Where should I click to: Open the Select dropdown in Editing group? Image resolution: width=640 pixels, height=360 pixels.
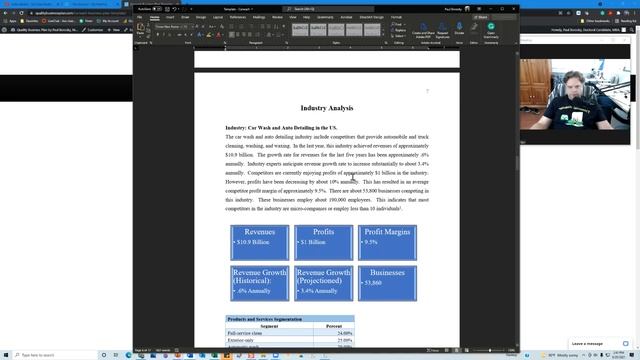tap(398, 36)
